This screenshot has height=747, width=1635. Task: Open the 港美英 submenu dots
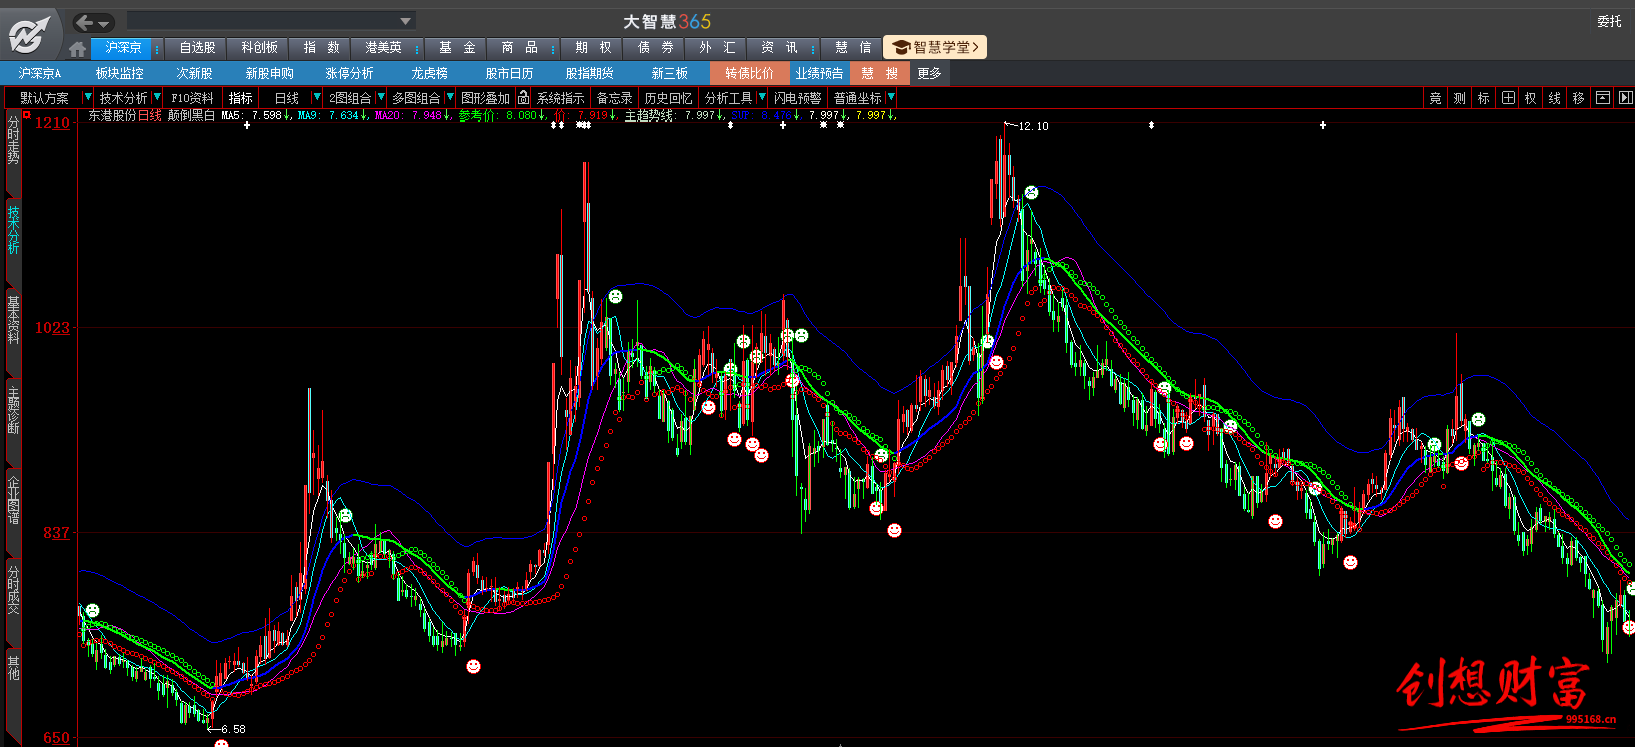pos(417,48)
